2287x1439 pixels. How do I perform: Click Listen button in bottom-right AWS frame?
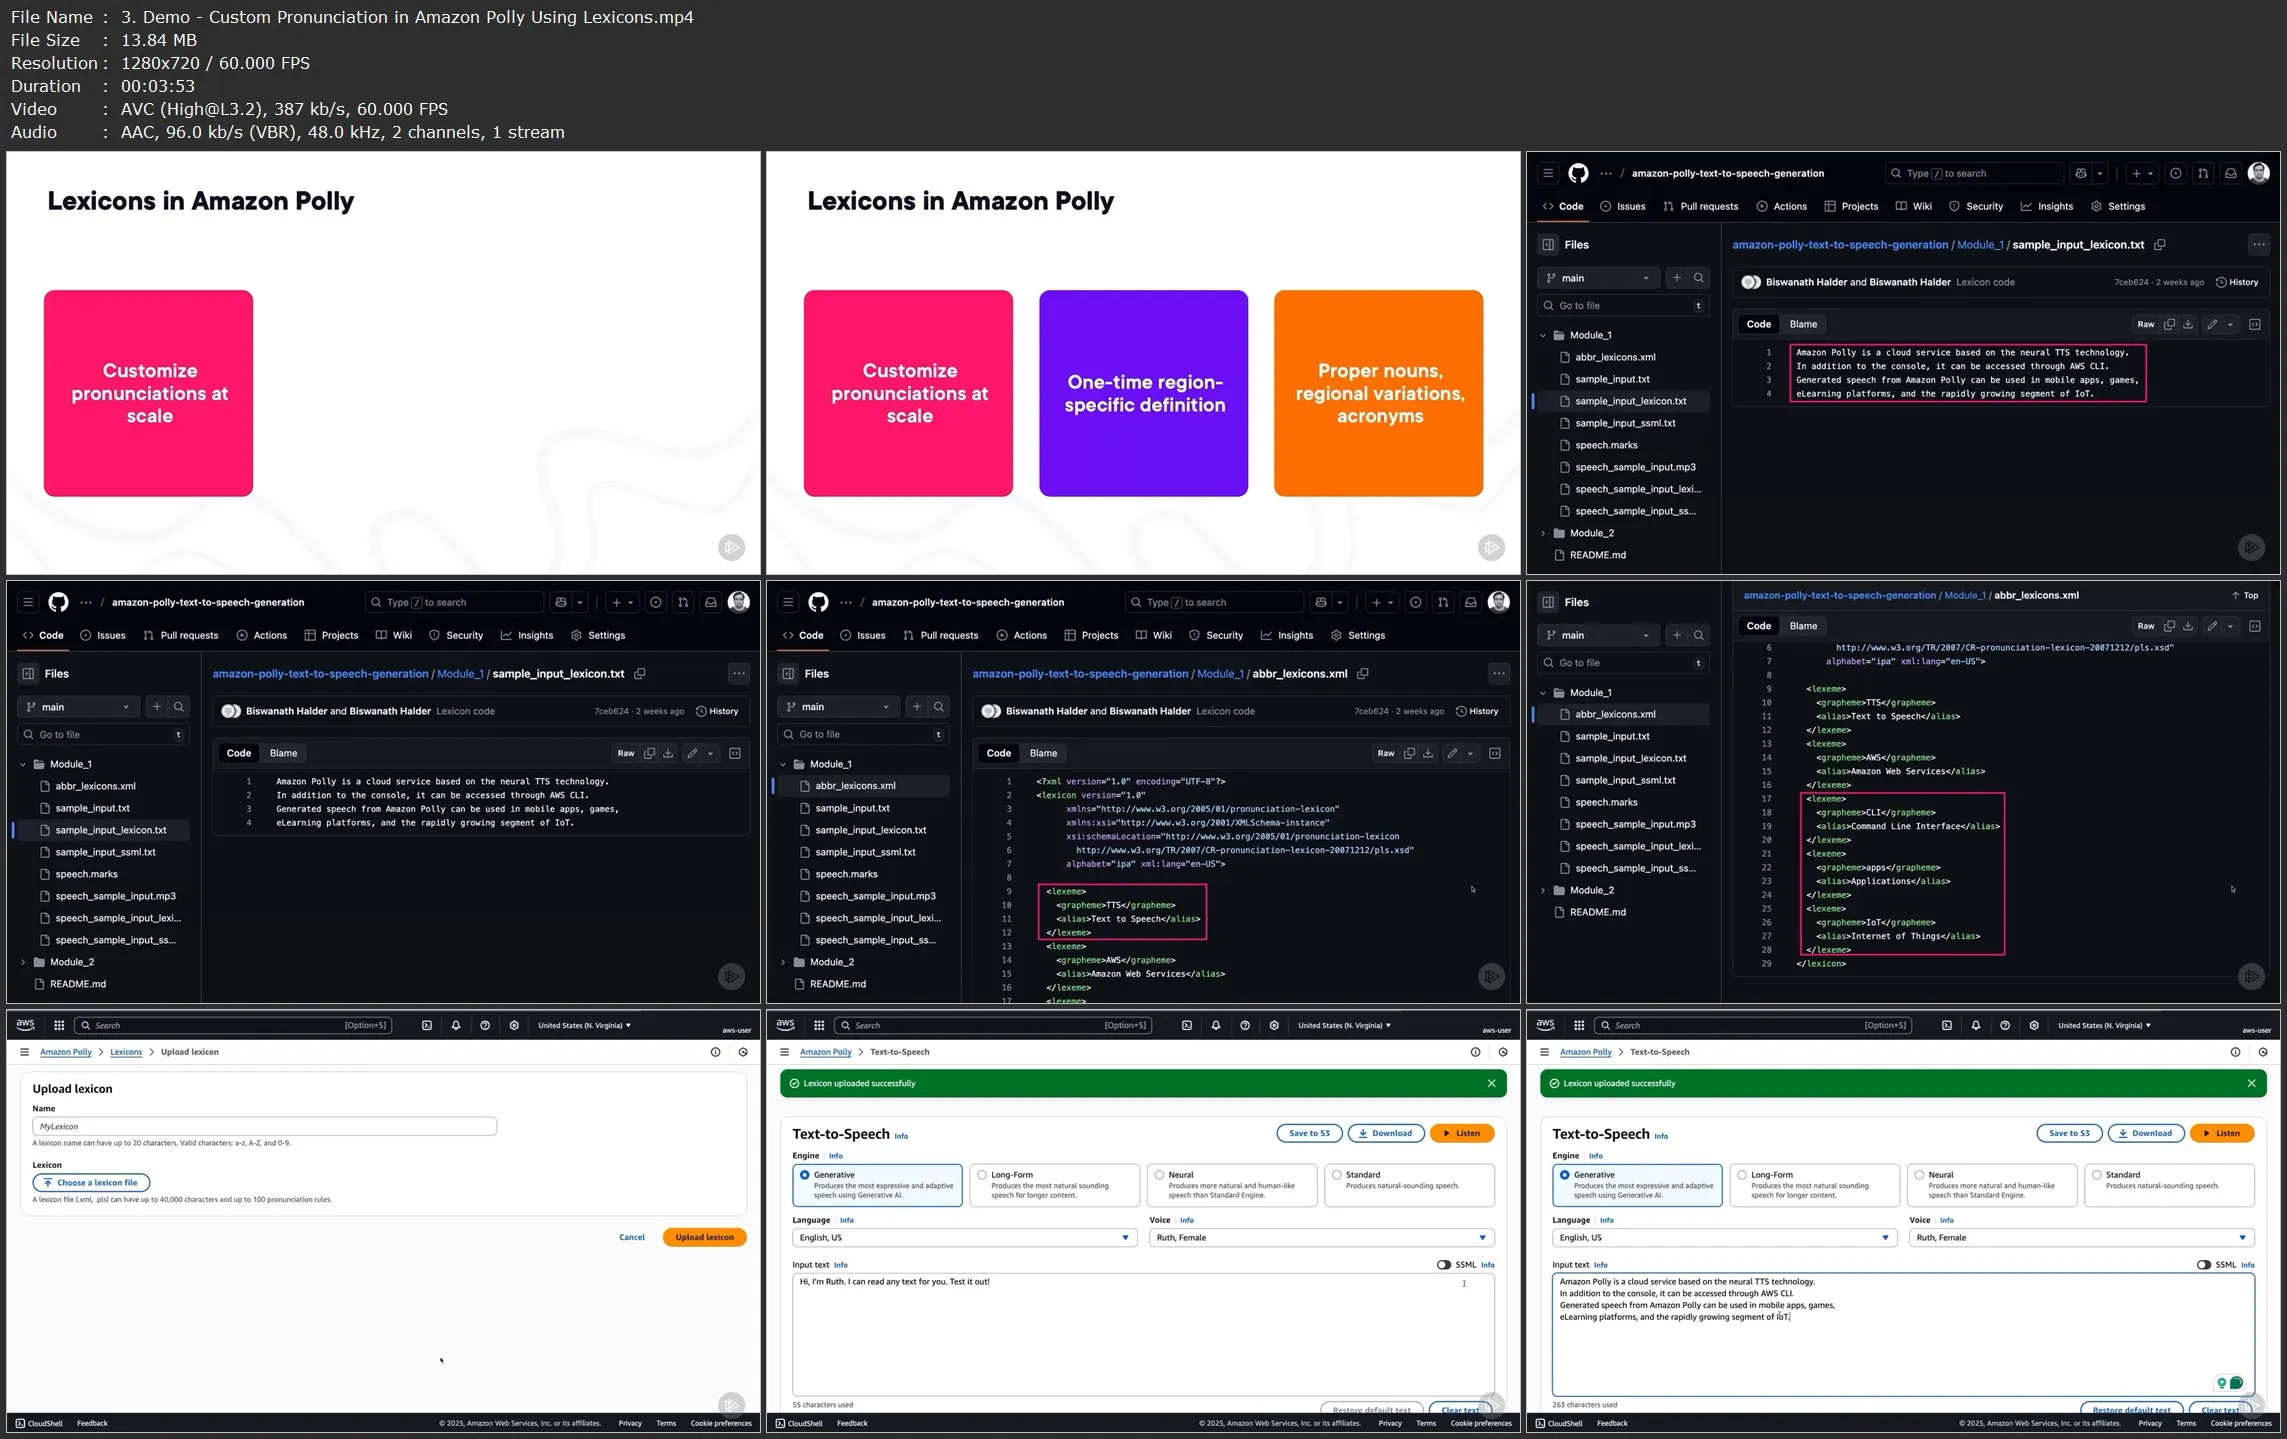[x=2222, y=1133]
